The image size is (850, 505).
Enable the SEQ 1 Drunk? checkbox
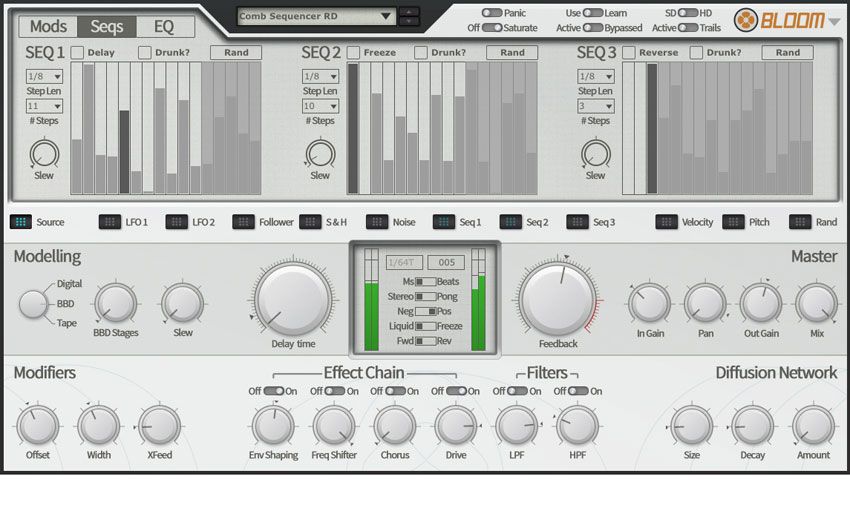coord(145,53)
